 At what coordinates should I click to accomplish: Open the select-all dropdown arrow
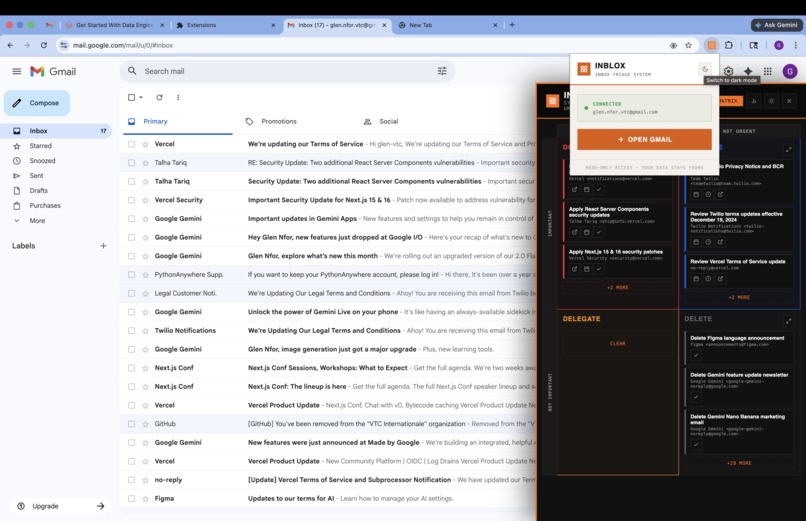click(x=141, y=97)
